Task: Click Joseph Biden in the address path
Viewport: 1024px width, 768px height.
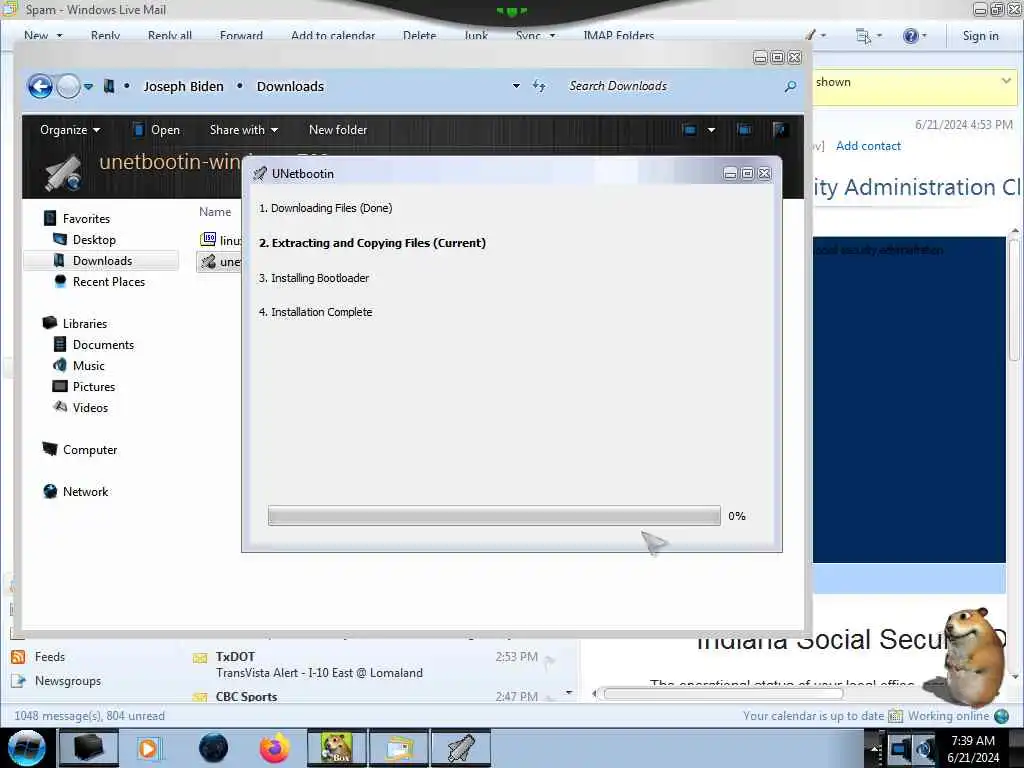Action: tap(183, 86)
